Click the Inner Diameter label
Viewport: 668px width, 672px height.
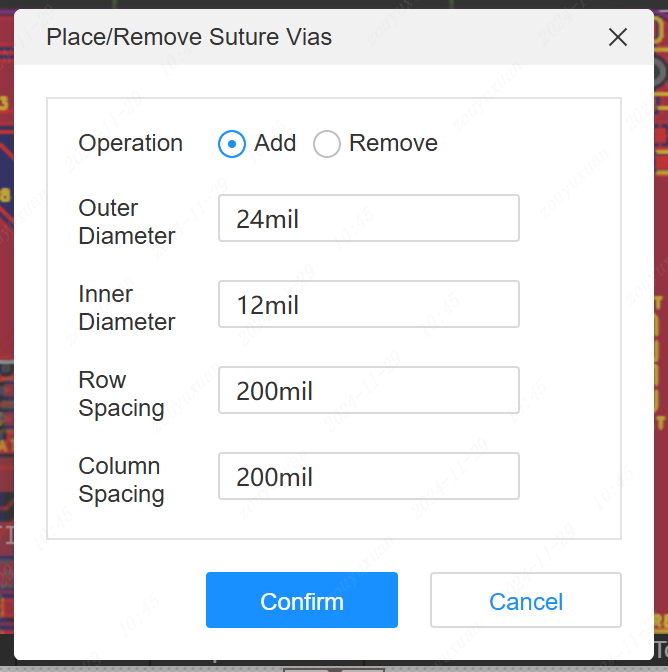pyautogui.click(x=126, y=308)
